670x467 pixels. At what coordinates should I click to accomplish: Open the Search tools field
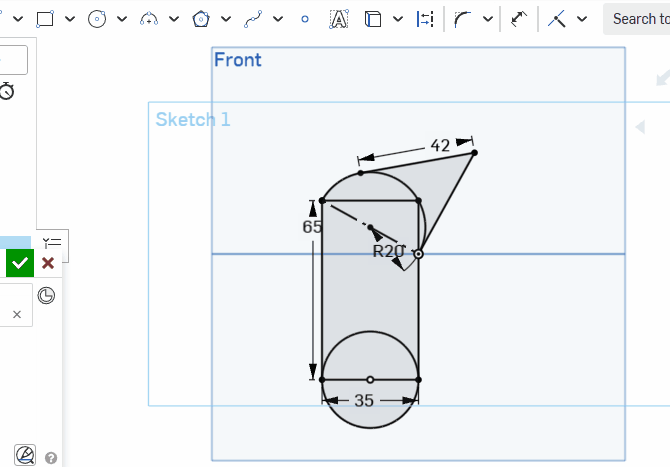click(x=636, y=19)
